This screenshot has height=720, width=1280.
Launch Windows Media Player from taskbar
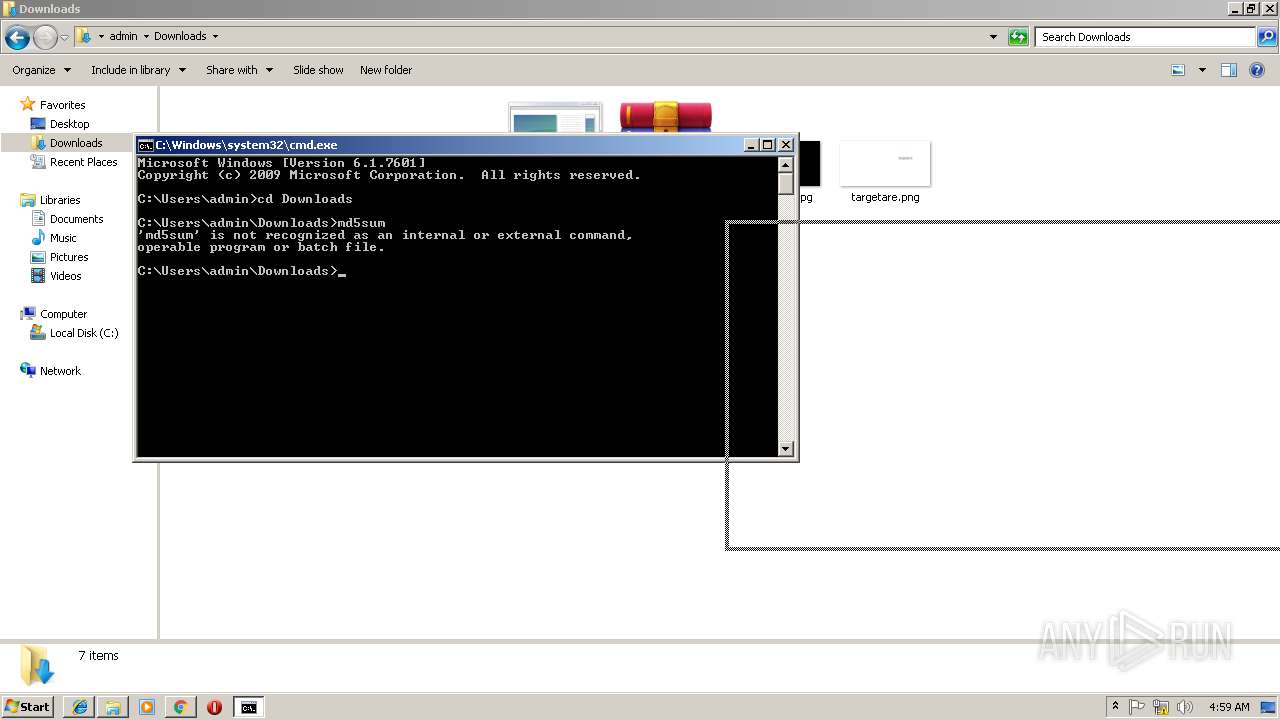(x=147, y=707)
